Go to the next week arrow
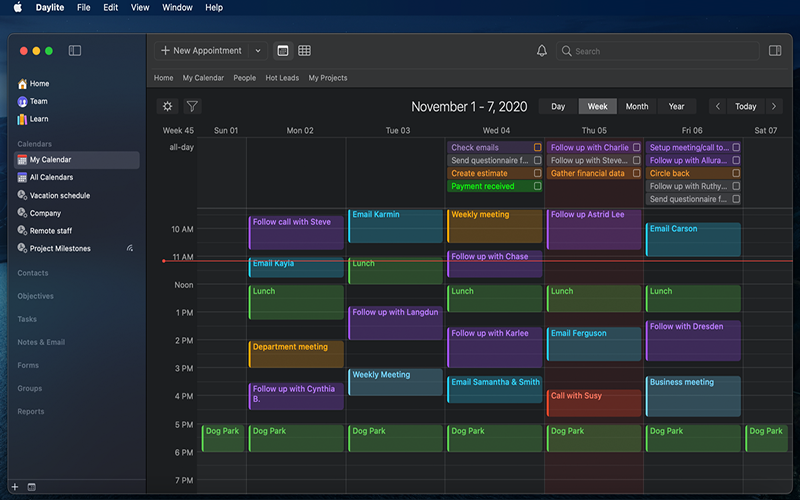This screenshot has width=800, height=500. click(x=774, y=106)
